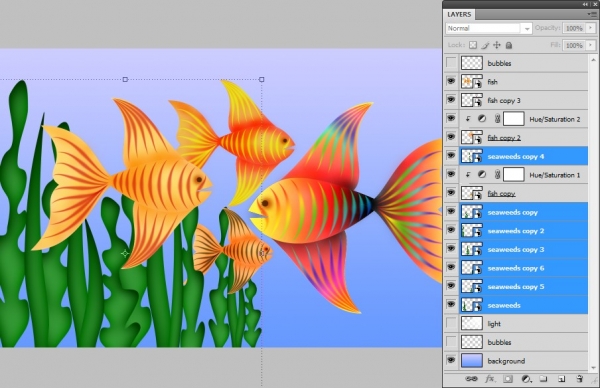The image size is (600, 388).
Task: Click Hue/Saturation 2 adjustment circle icon
Action: click(x=482, y=119)
